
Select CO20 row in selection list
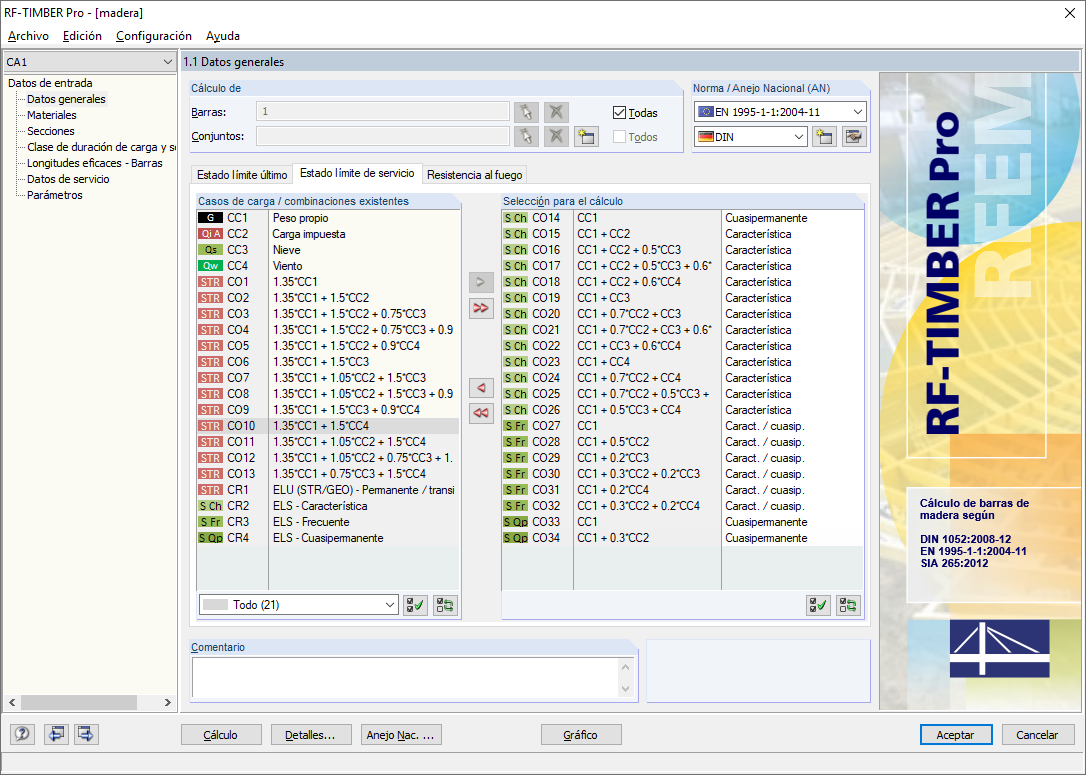click(682, 314)
